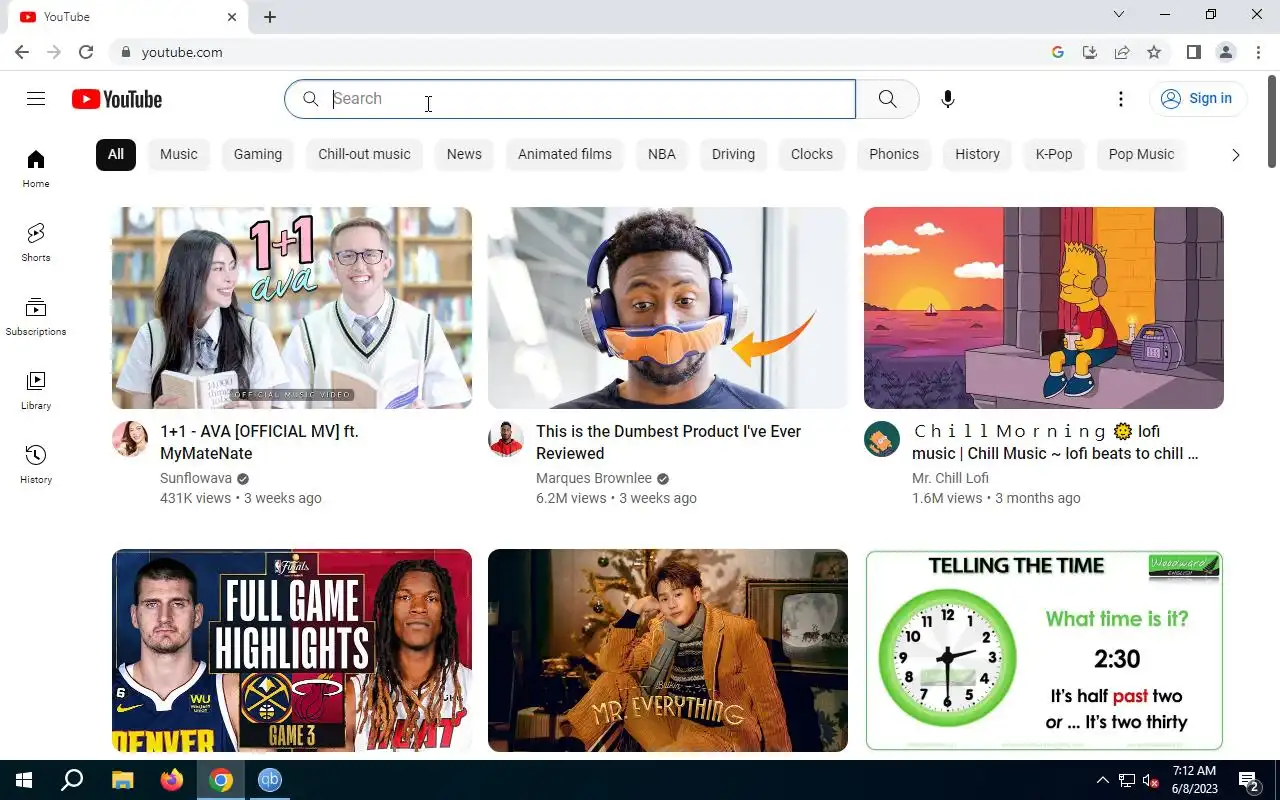Go to Home in sidebar
The width and height of the screenshot is (1280, 800).
pyautogui.click(x=36, y=169)
